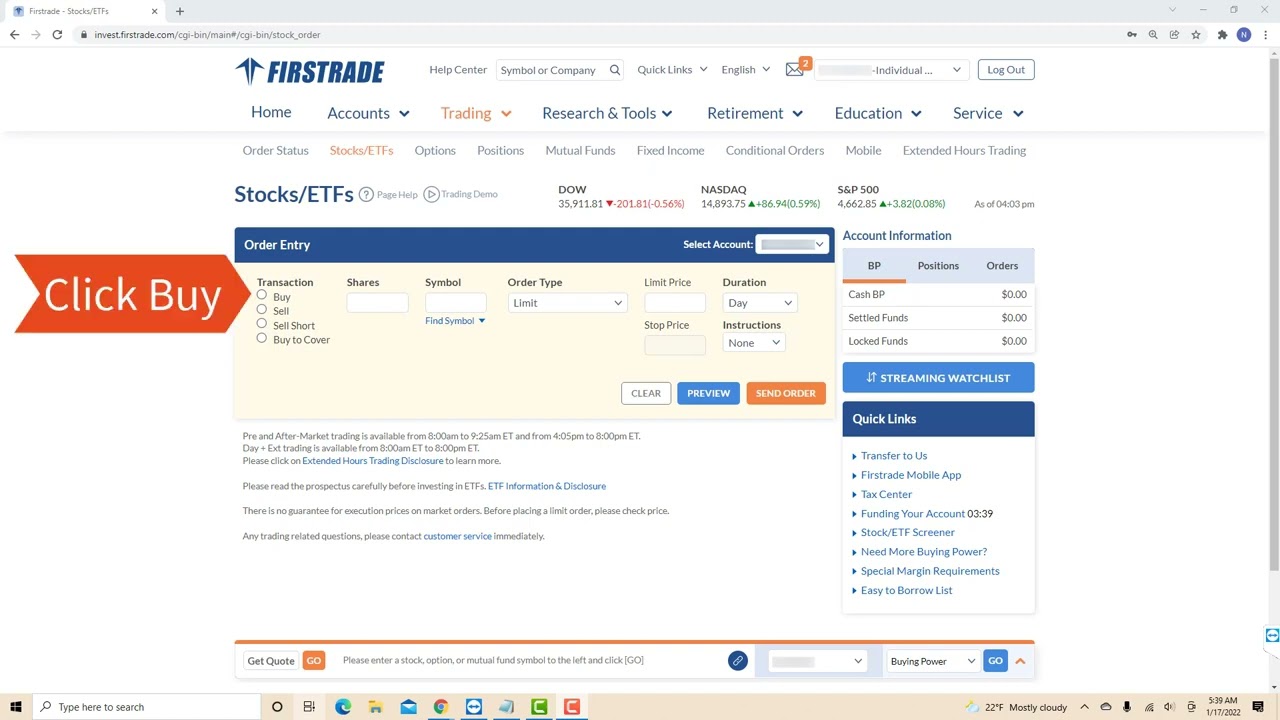Viewport: 1280px width, 720px height.
Task: Click the TeamViewer side panel tab
Action: [1272, 635]
